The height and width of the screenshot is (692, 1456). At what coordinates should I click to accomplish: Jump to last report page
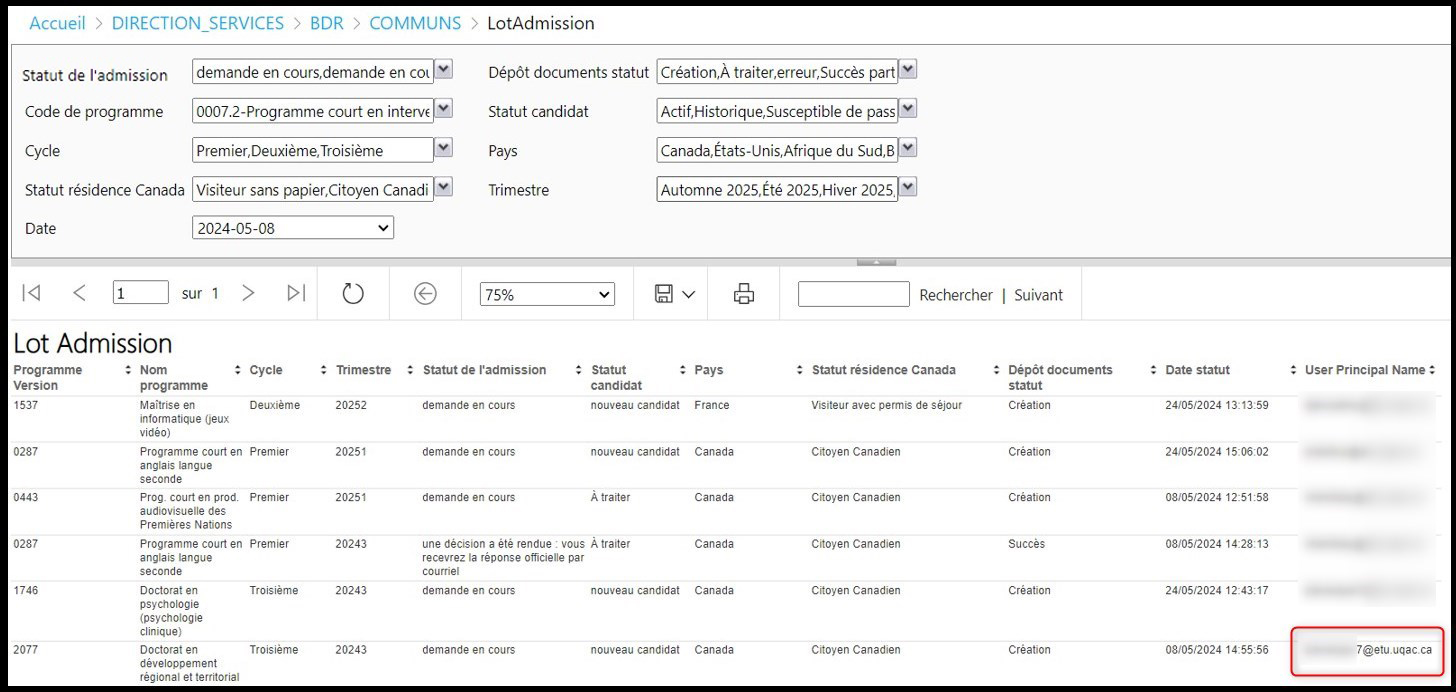pyautogui.click(x=296, y=293)
